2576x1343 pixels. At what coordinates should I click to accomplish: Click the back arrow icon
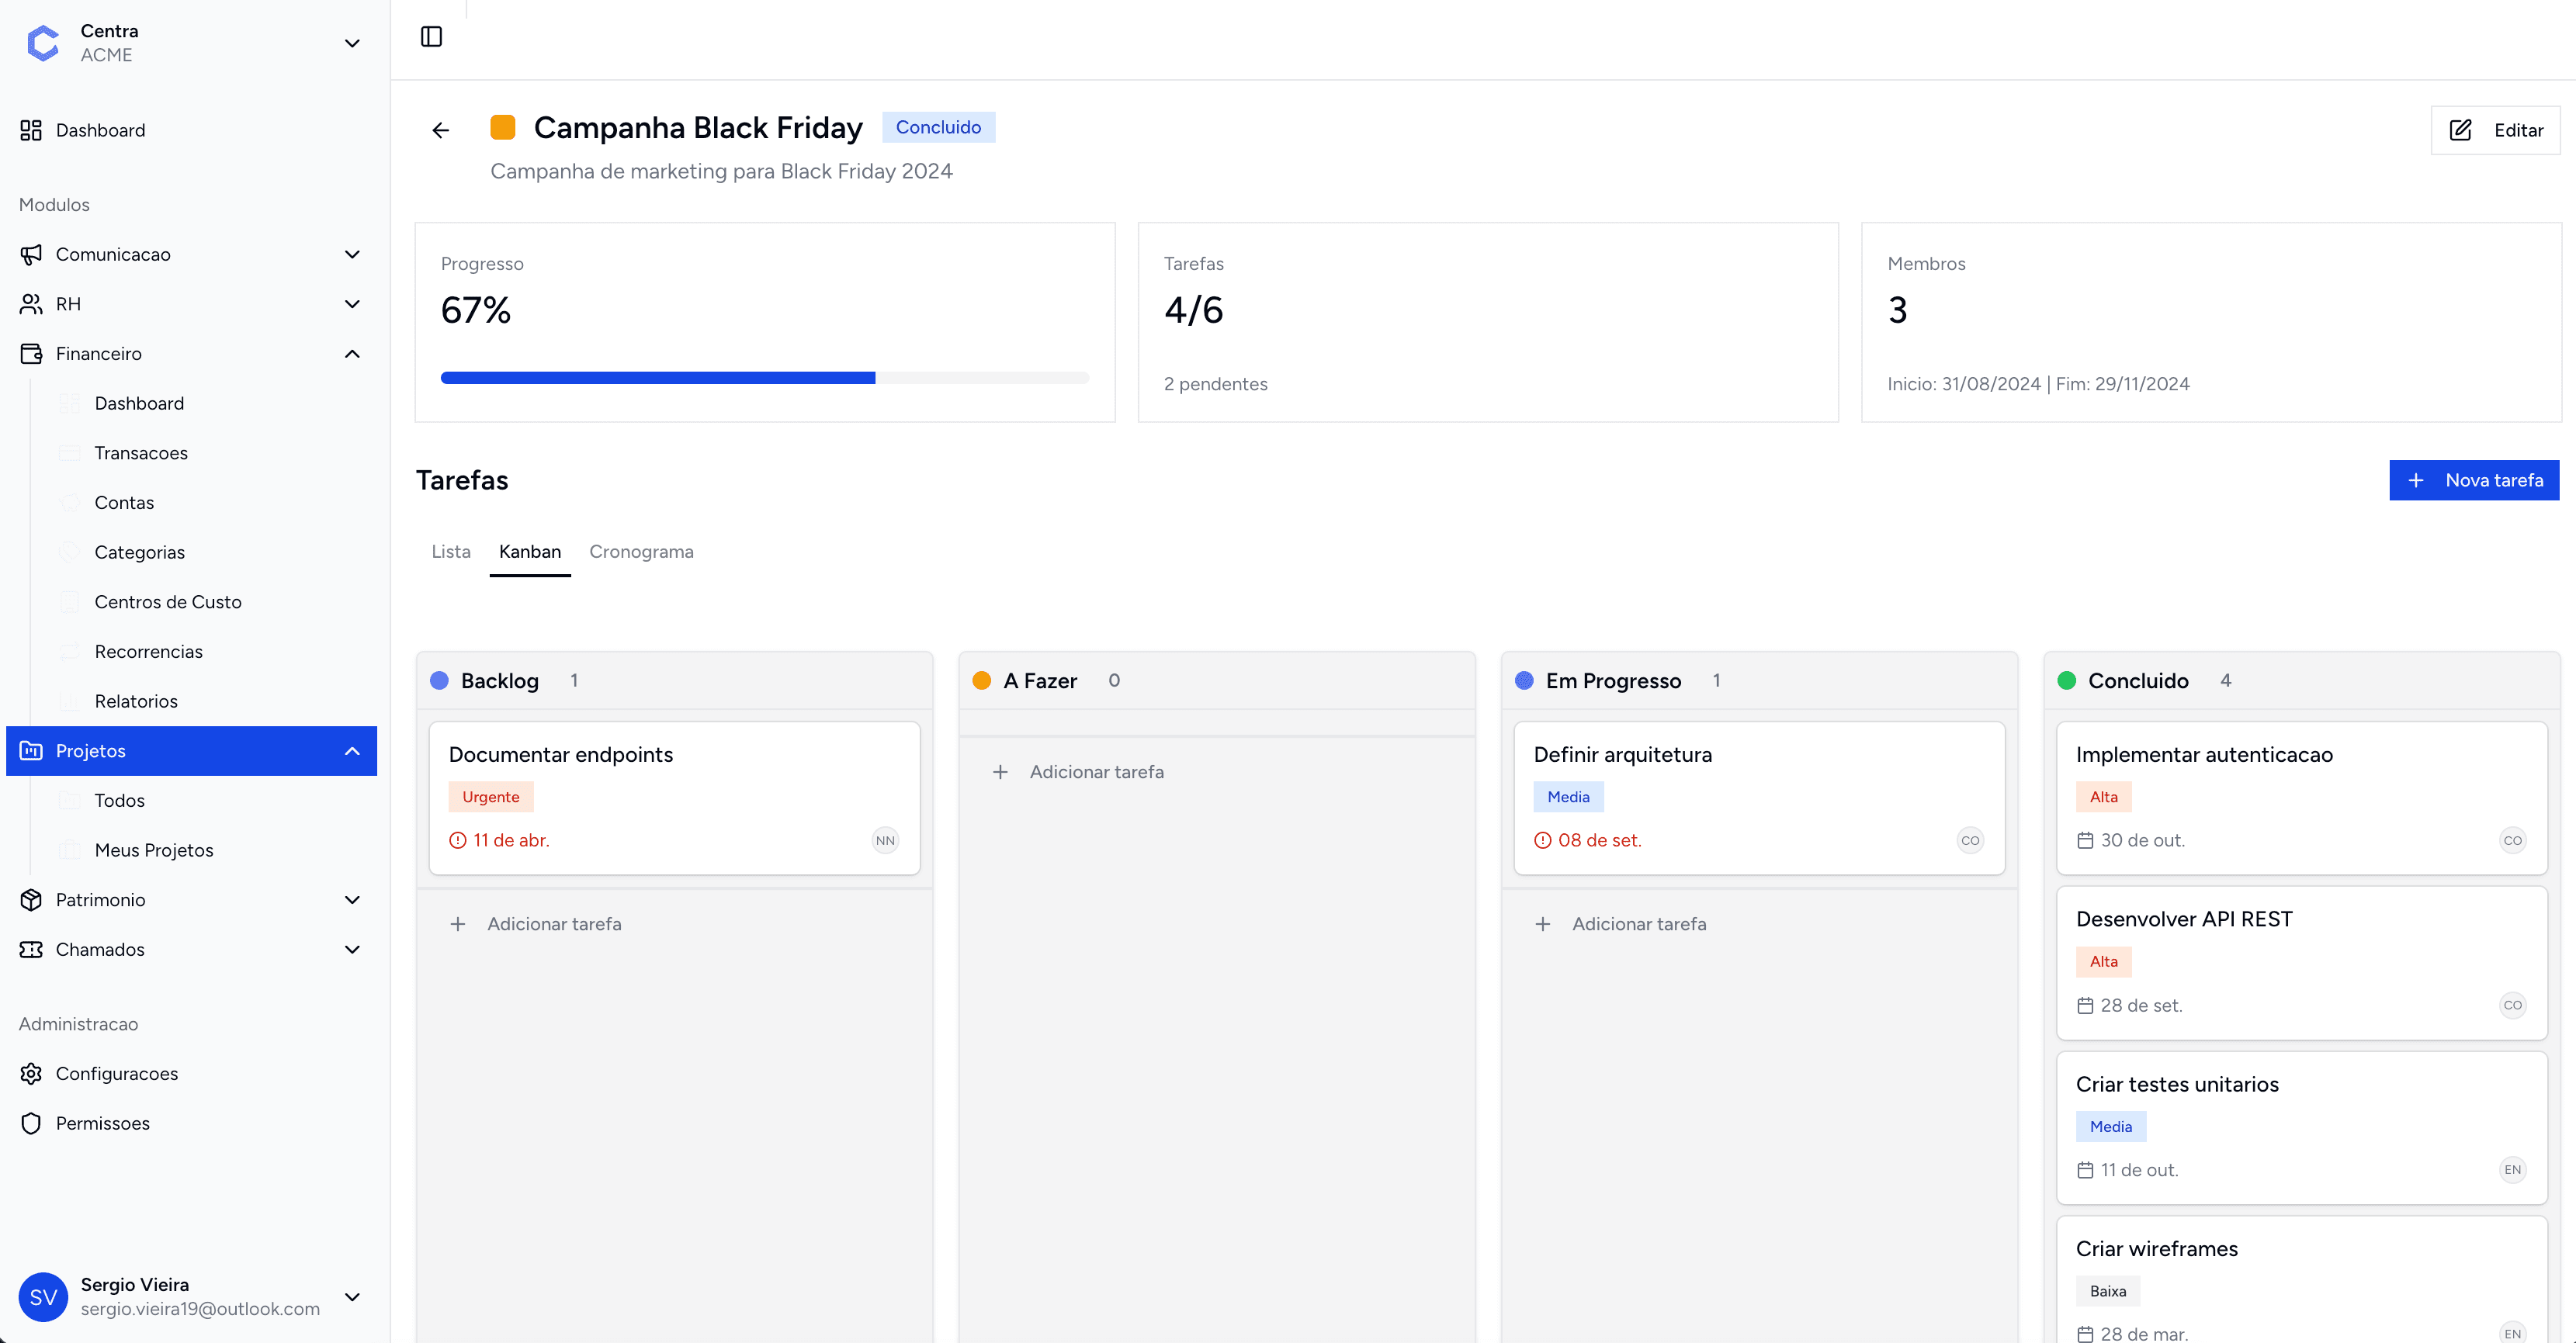point(440,130)
